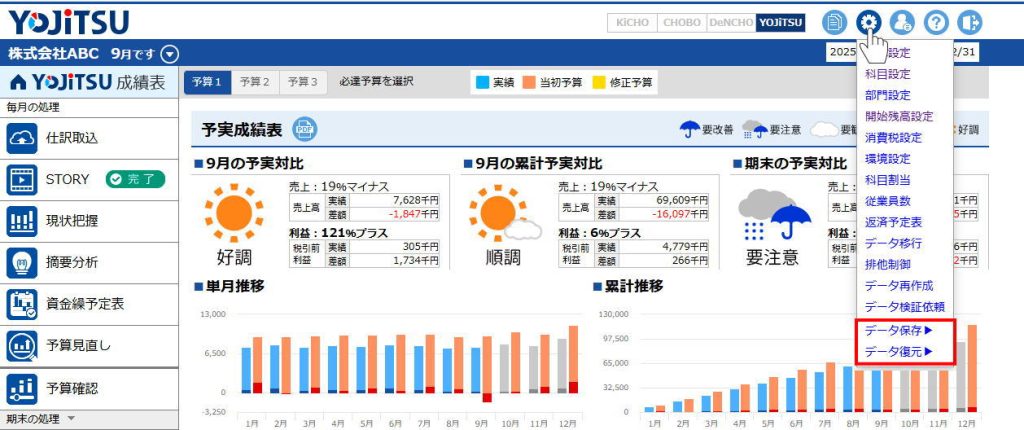Viewport: 1024px width, 430px height.
Task: Export 予実成績表 with the PDF icon
Action: (304, 129)
